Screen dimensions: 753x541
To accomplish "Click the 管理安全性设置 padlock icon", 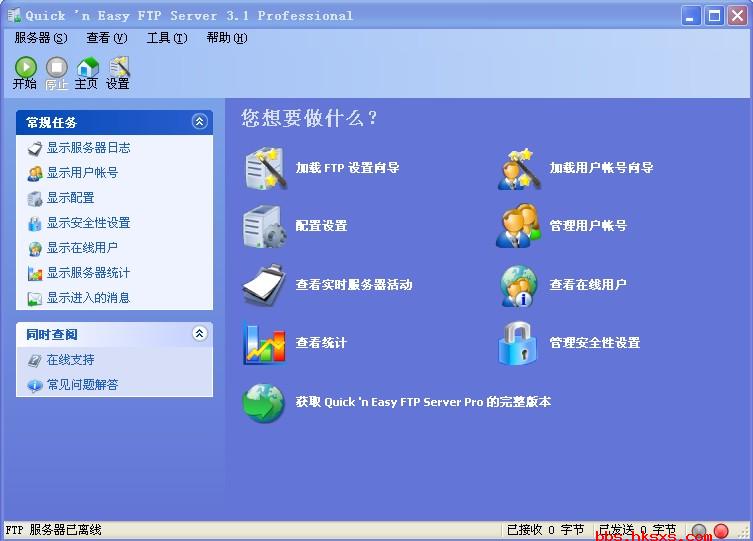I will [x=518, y=343].
